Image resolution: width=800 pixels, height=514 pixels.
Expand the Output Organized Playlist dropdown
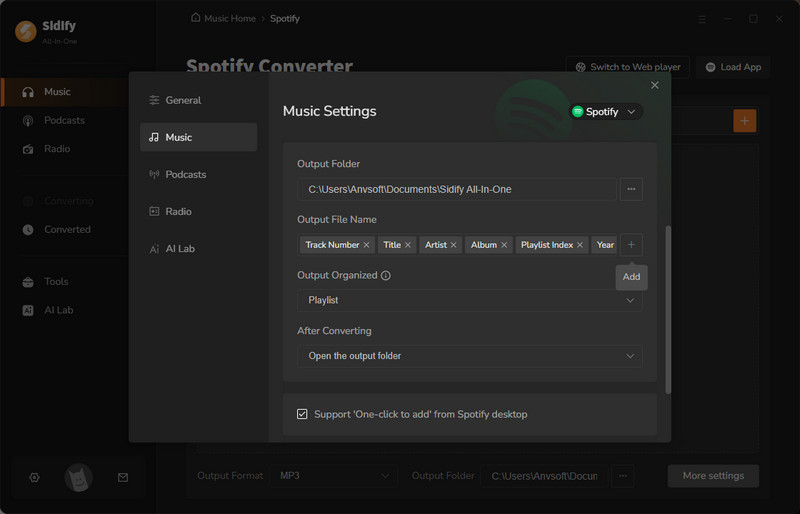[x=469, y=300]
